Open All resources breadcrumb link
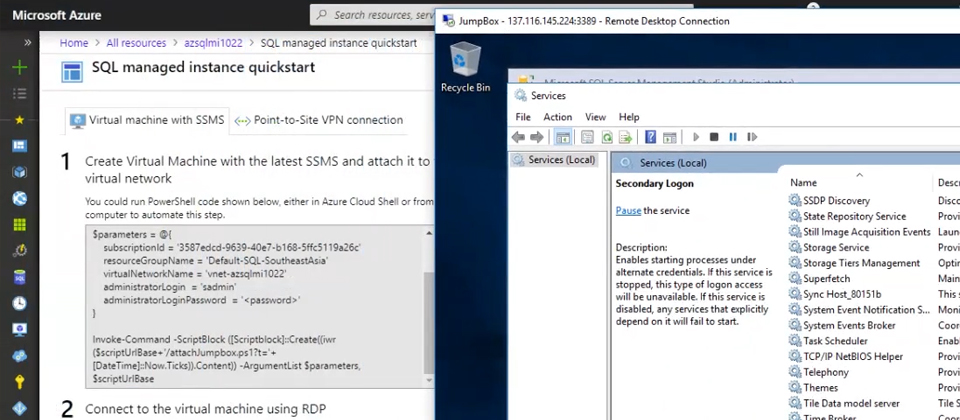 click(136, 43)
